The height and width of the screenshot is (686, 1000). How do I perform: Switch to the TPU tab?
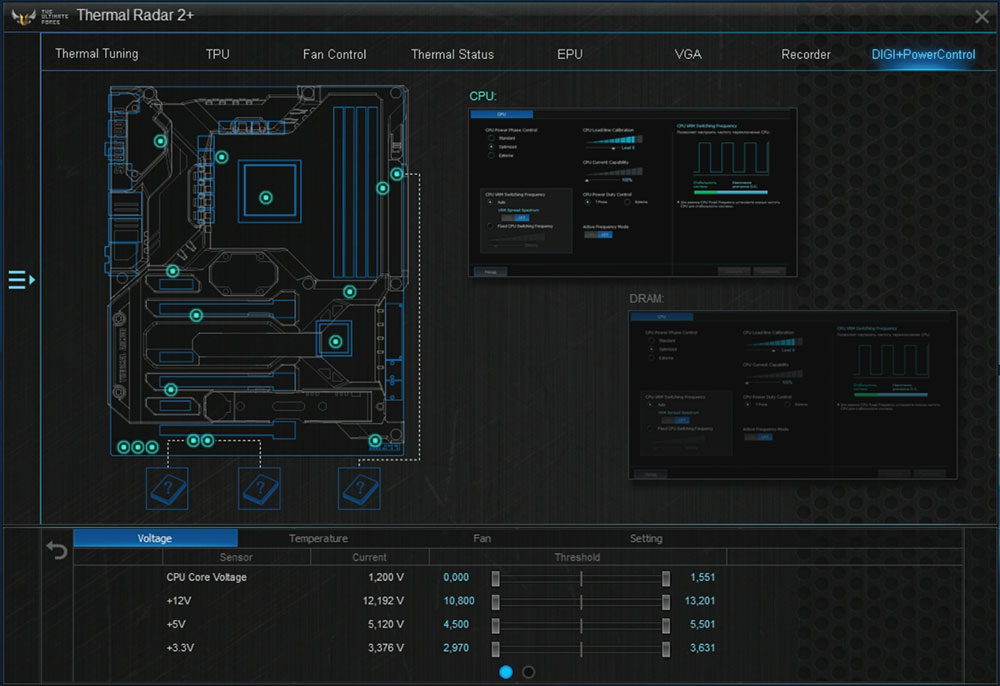click(217, 54)
